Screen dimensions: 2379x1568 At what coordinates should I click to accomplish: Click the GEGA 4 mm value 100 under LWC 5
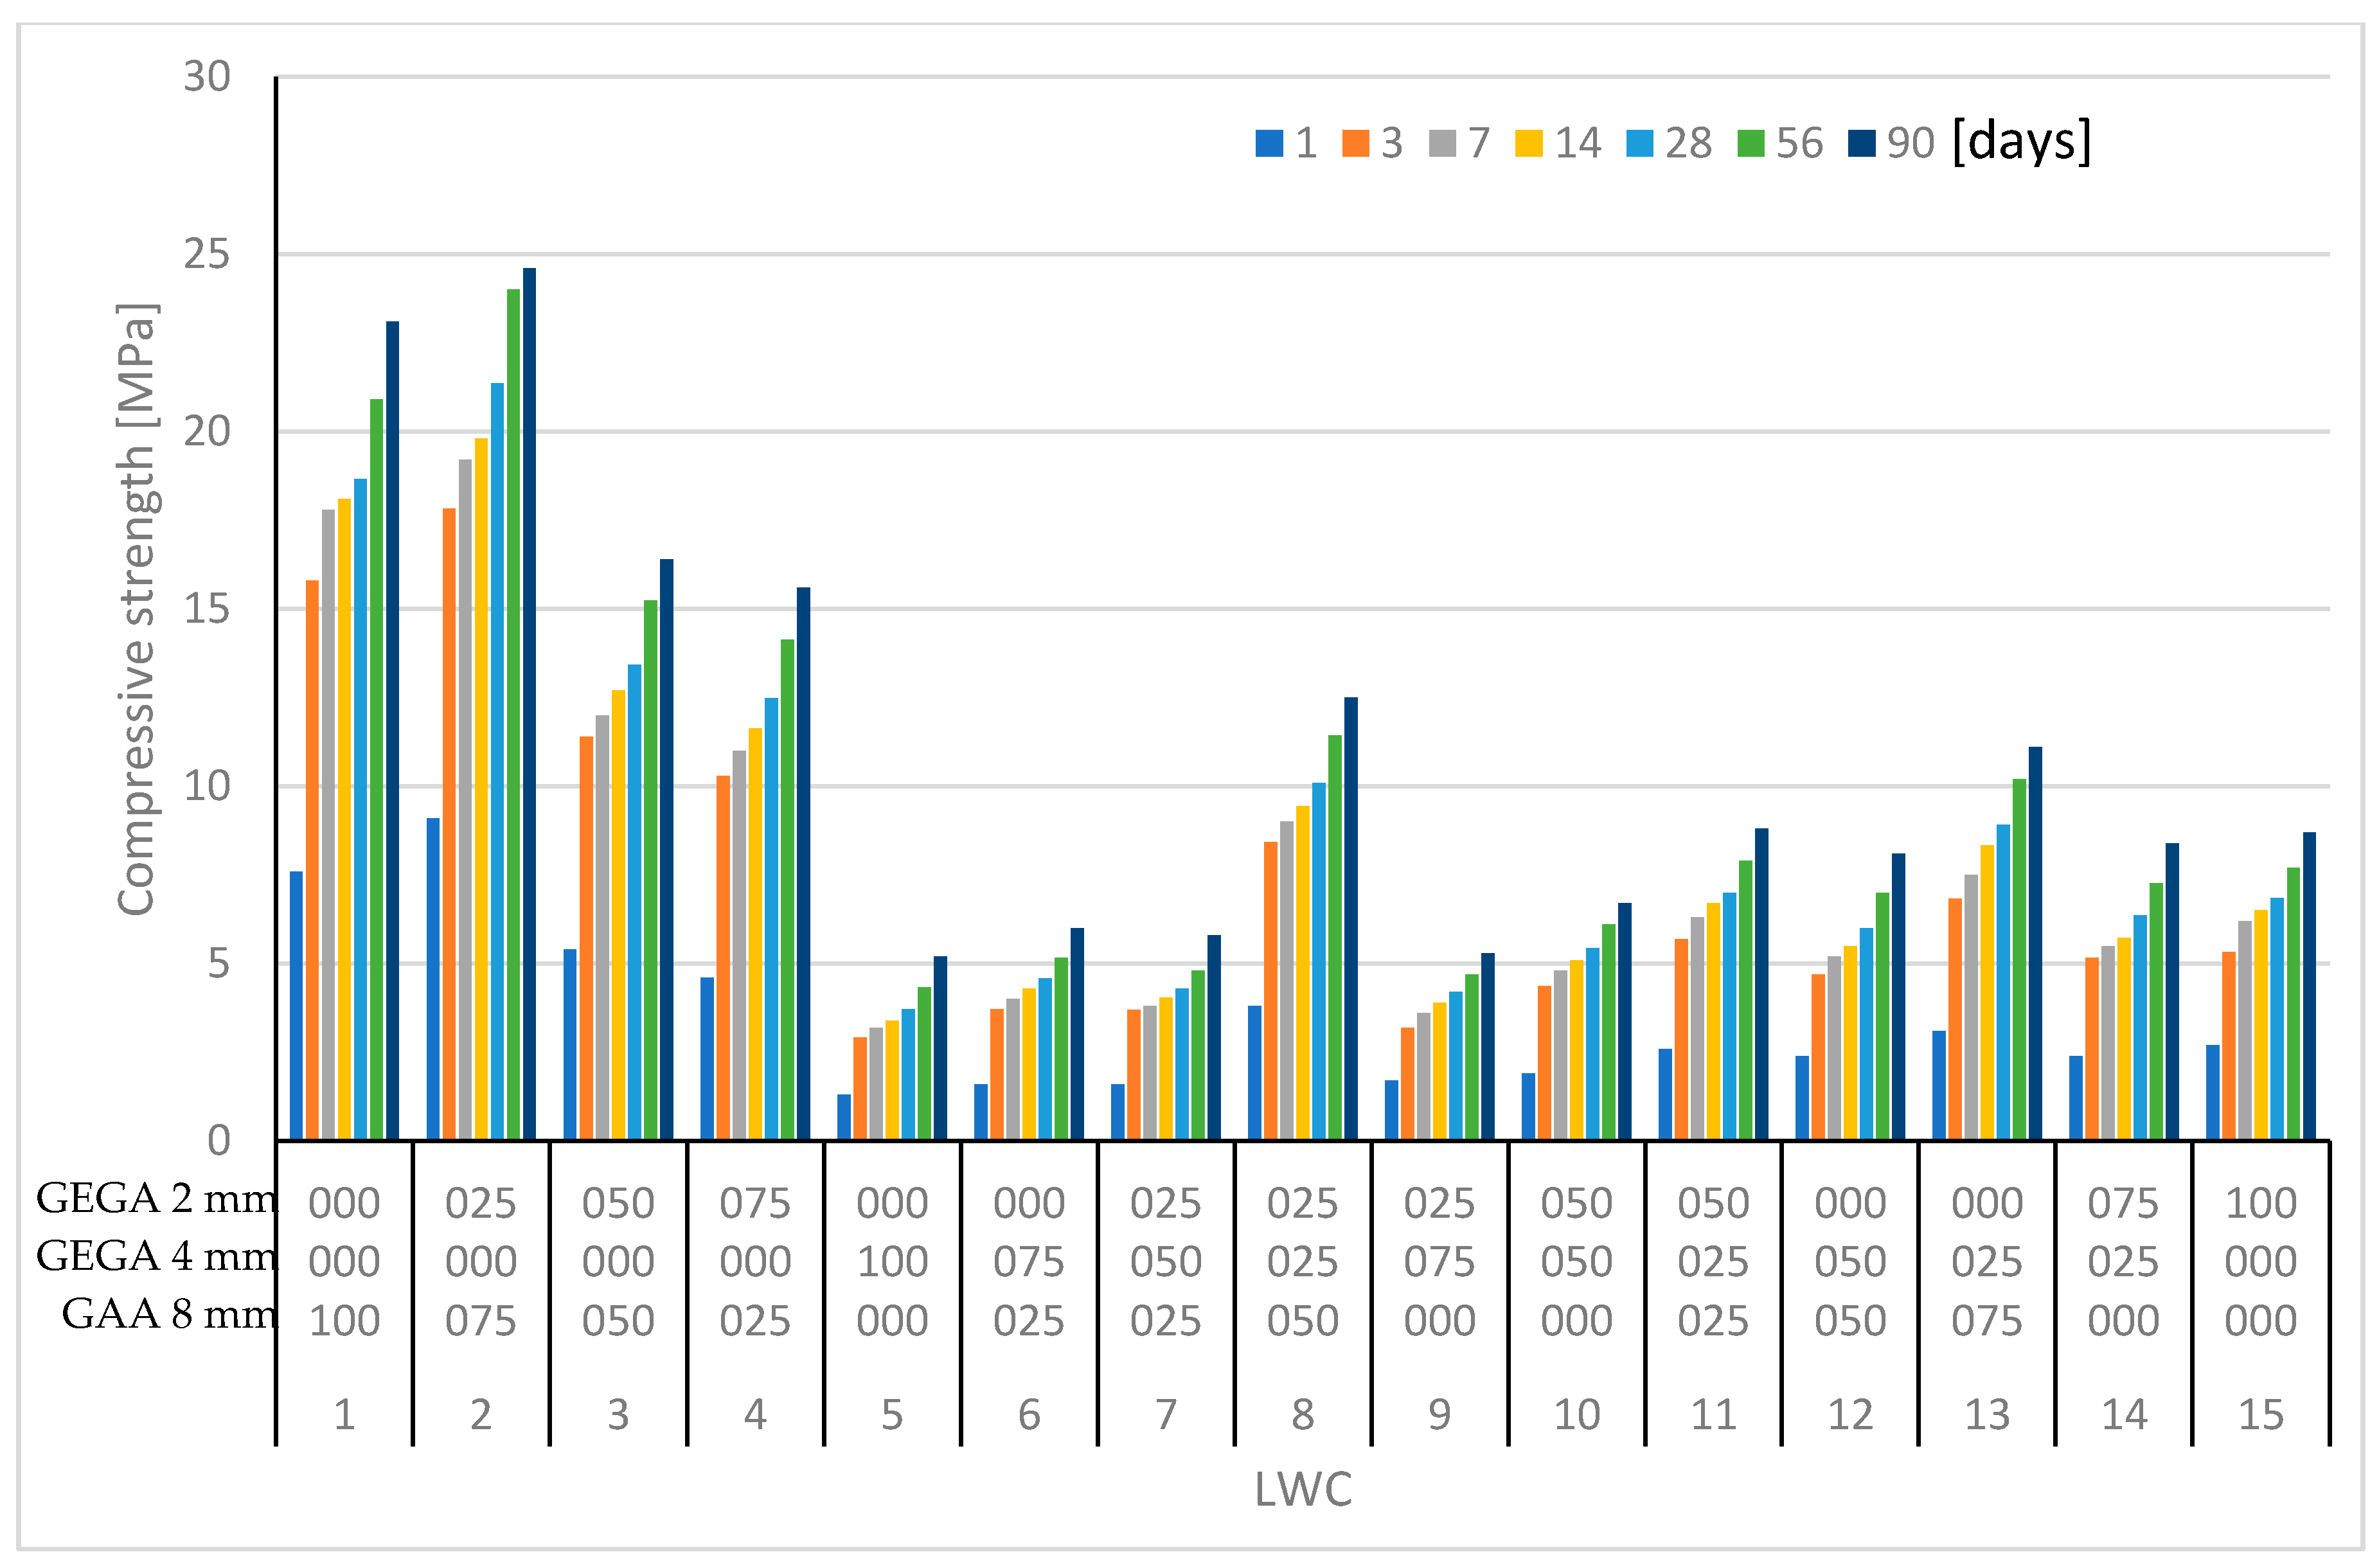[x=892, y=1262]
